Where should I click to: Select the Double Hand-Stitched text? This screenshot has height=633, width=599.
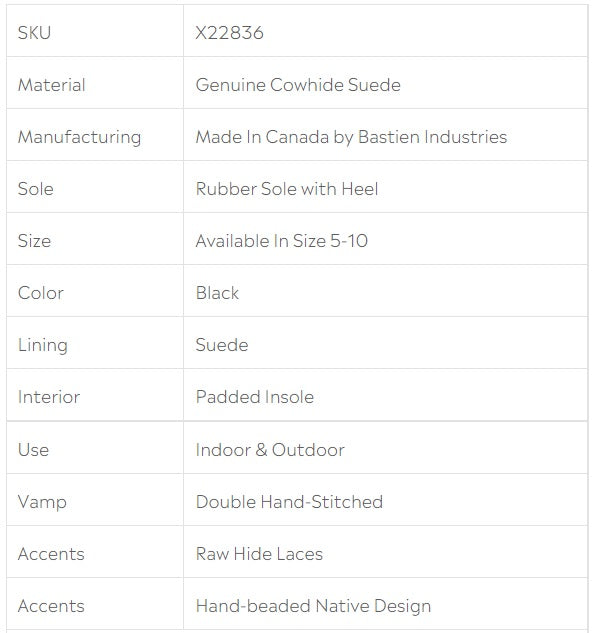tap(289, 502)
